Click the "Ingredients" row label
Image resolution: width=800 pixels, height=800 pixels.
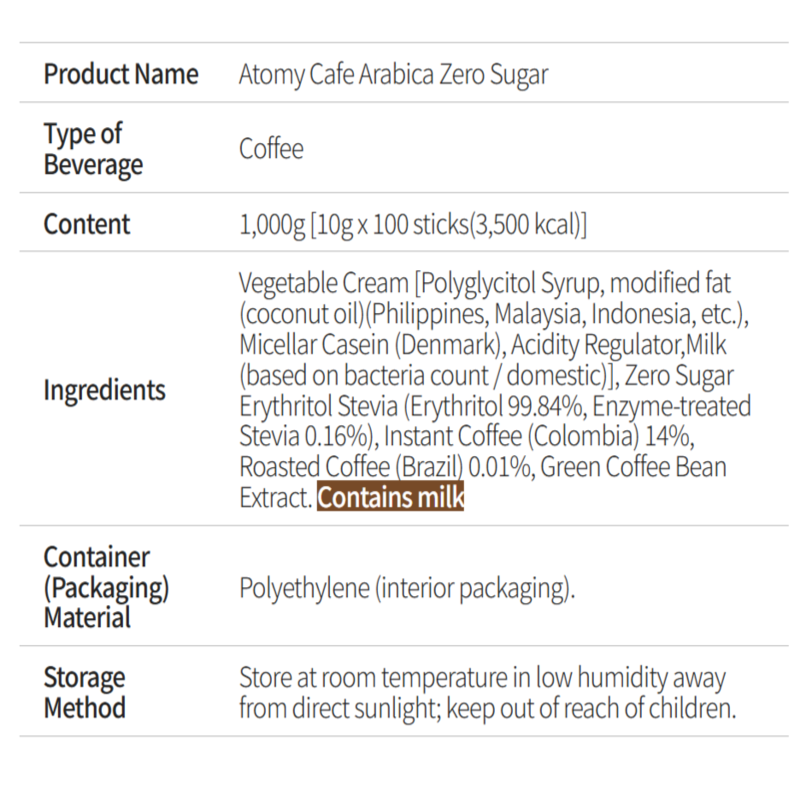[x=104, y=390]
